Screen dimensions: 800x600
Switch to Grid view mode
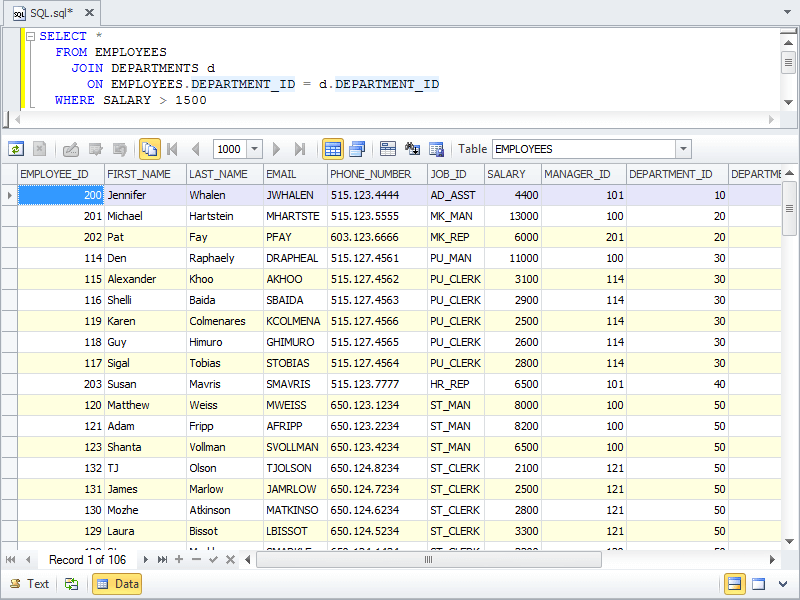click(x=333, y=149)
